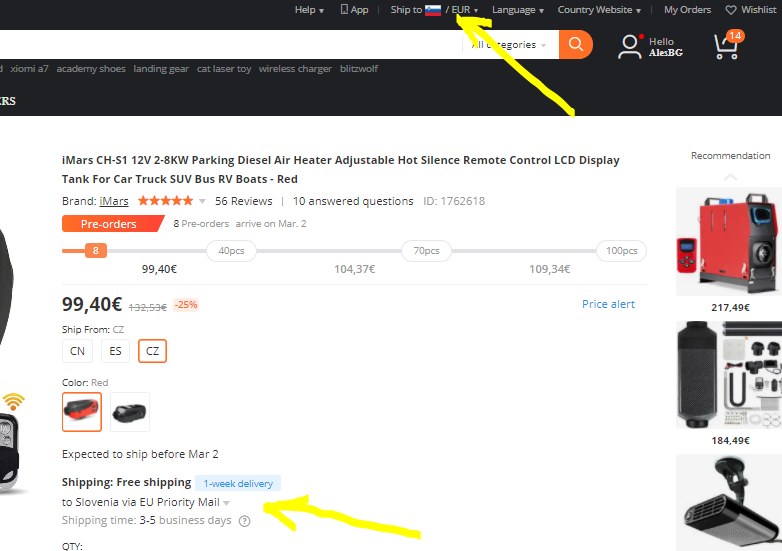Viewport: 782px width, 551px height.
Task: Click the Slovenia flag in Ship to
Action: (433, 10)
